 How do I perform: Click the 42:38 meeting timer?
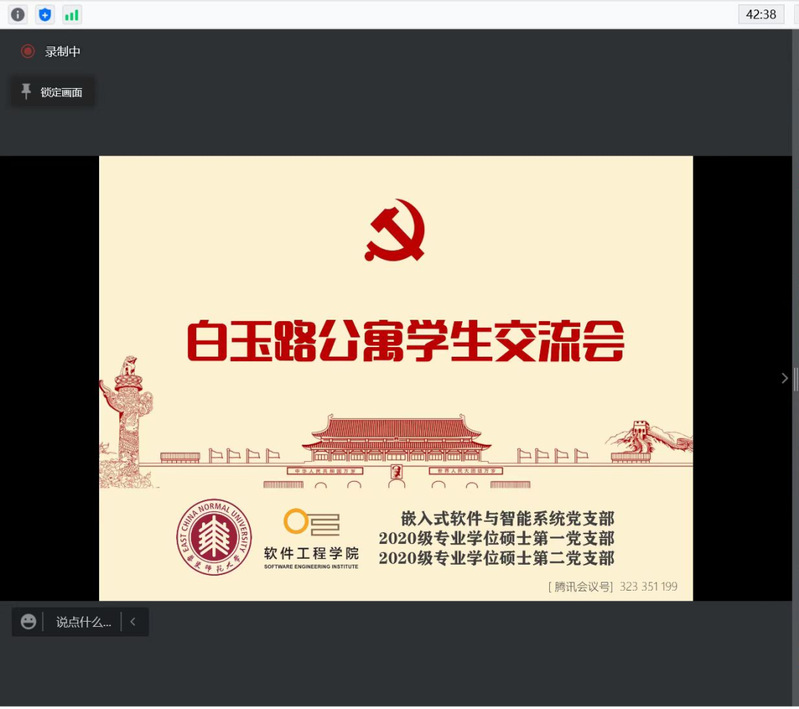point(760,14)
